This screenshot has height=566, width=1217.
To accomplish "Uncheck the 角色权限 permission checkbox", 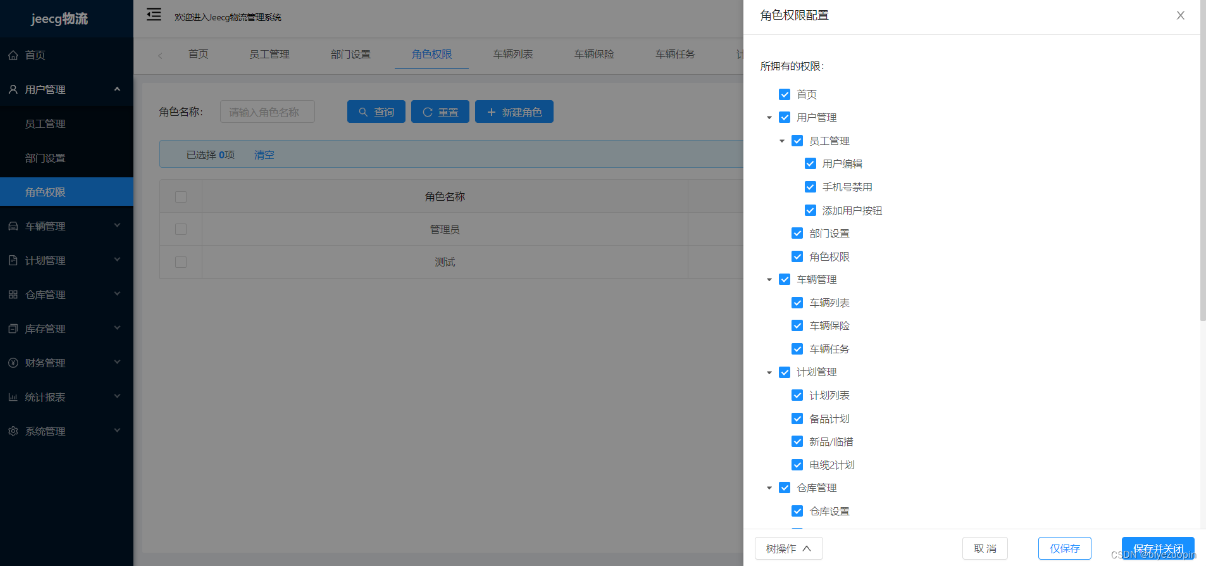I will [x=798, y=257].
